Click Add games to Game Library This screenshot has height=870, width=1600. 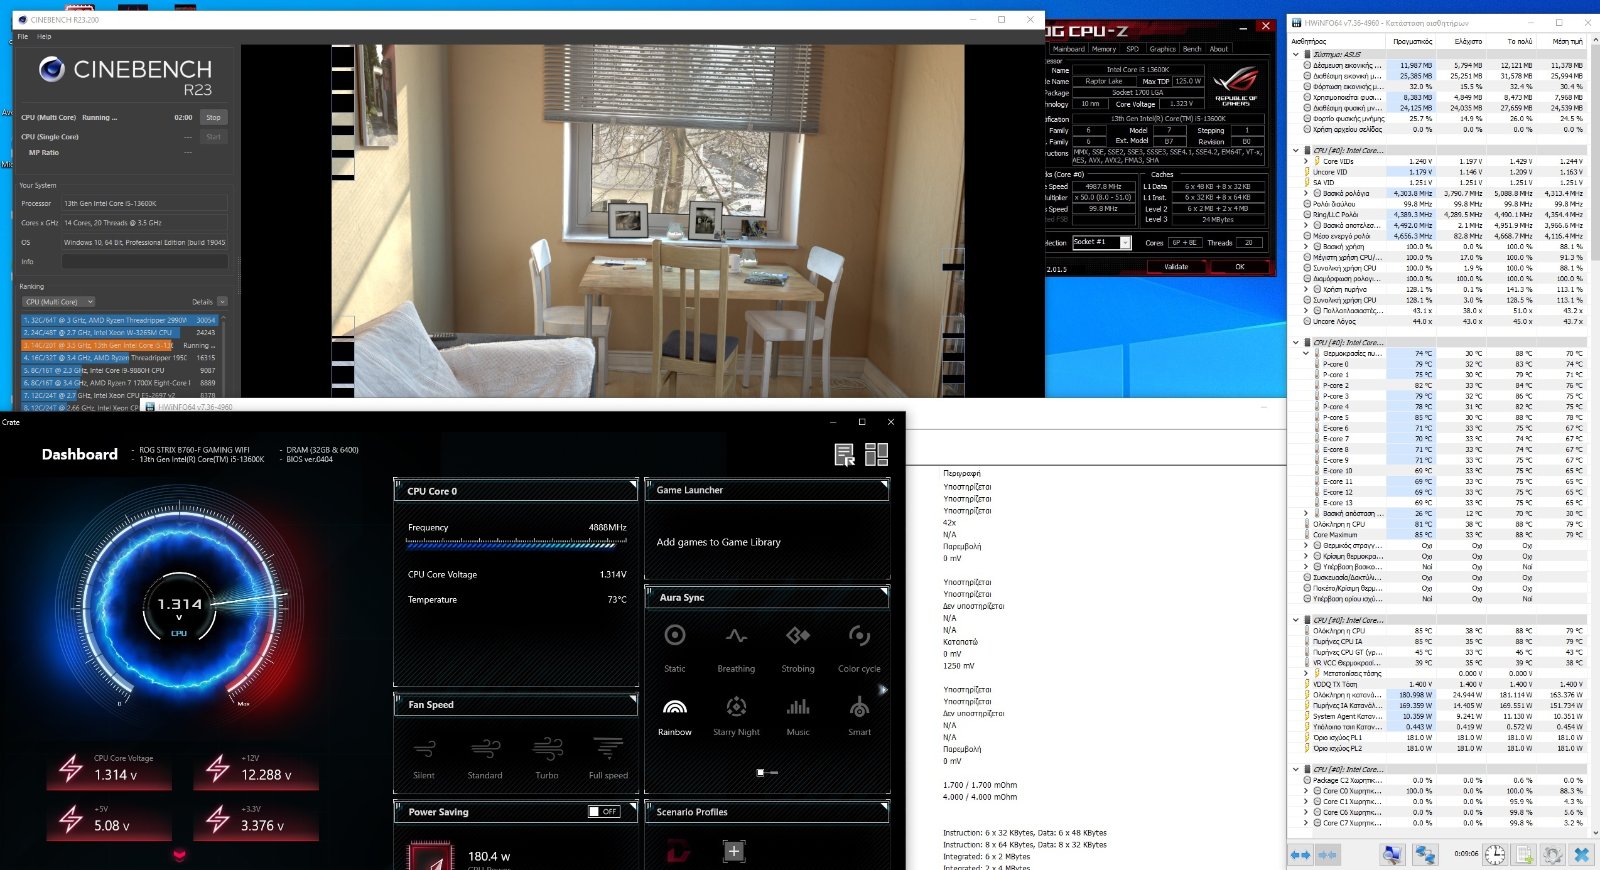pos(718,542)
